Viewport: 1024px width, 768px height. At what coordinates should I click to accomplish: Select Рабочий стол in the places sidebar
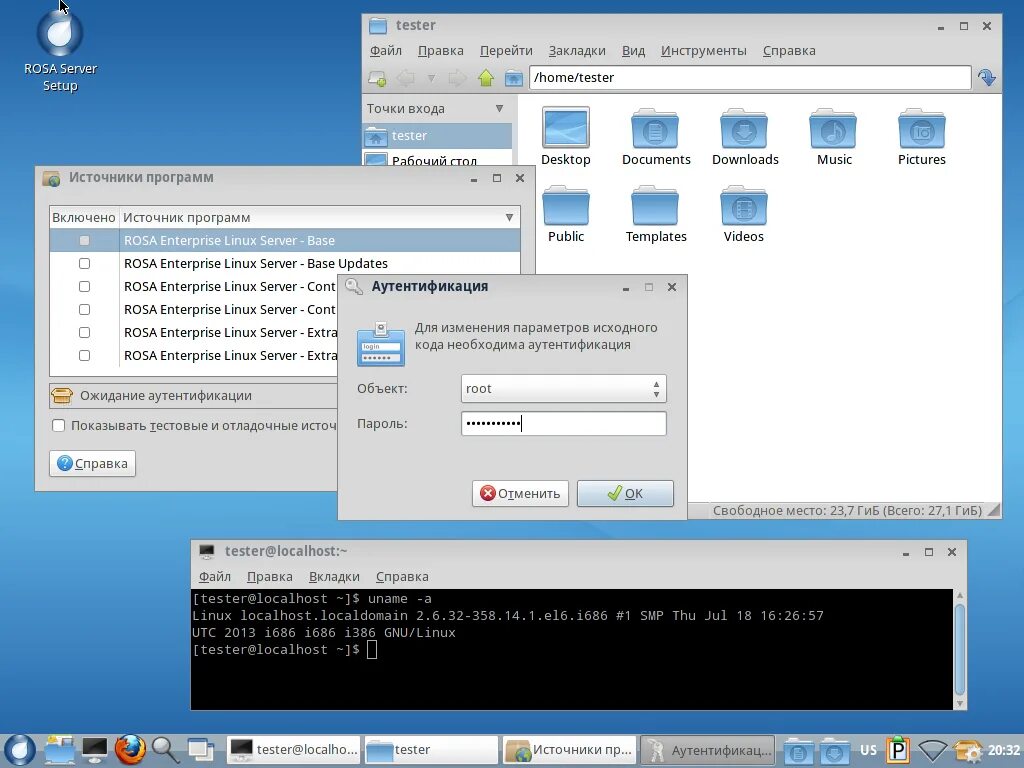click(437, 159)
